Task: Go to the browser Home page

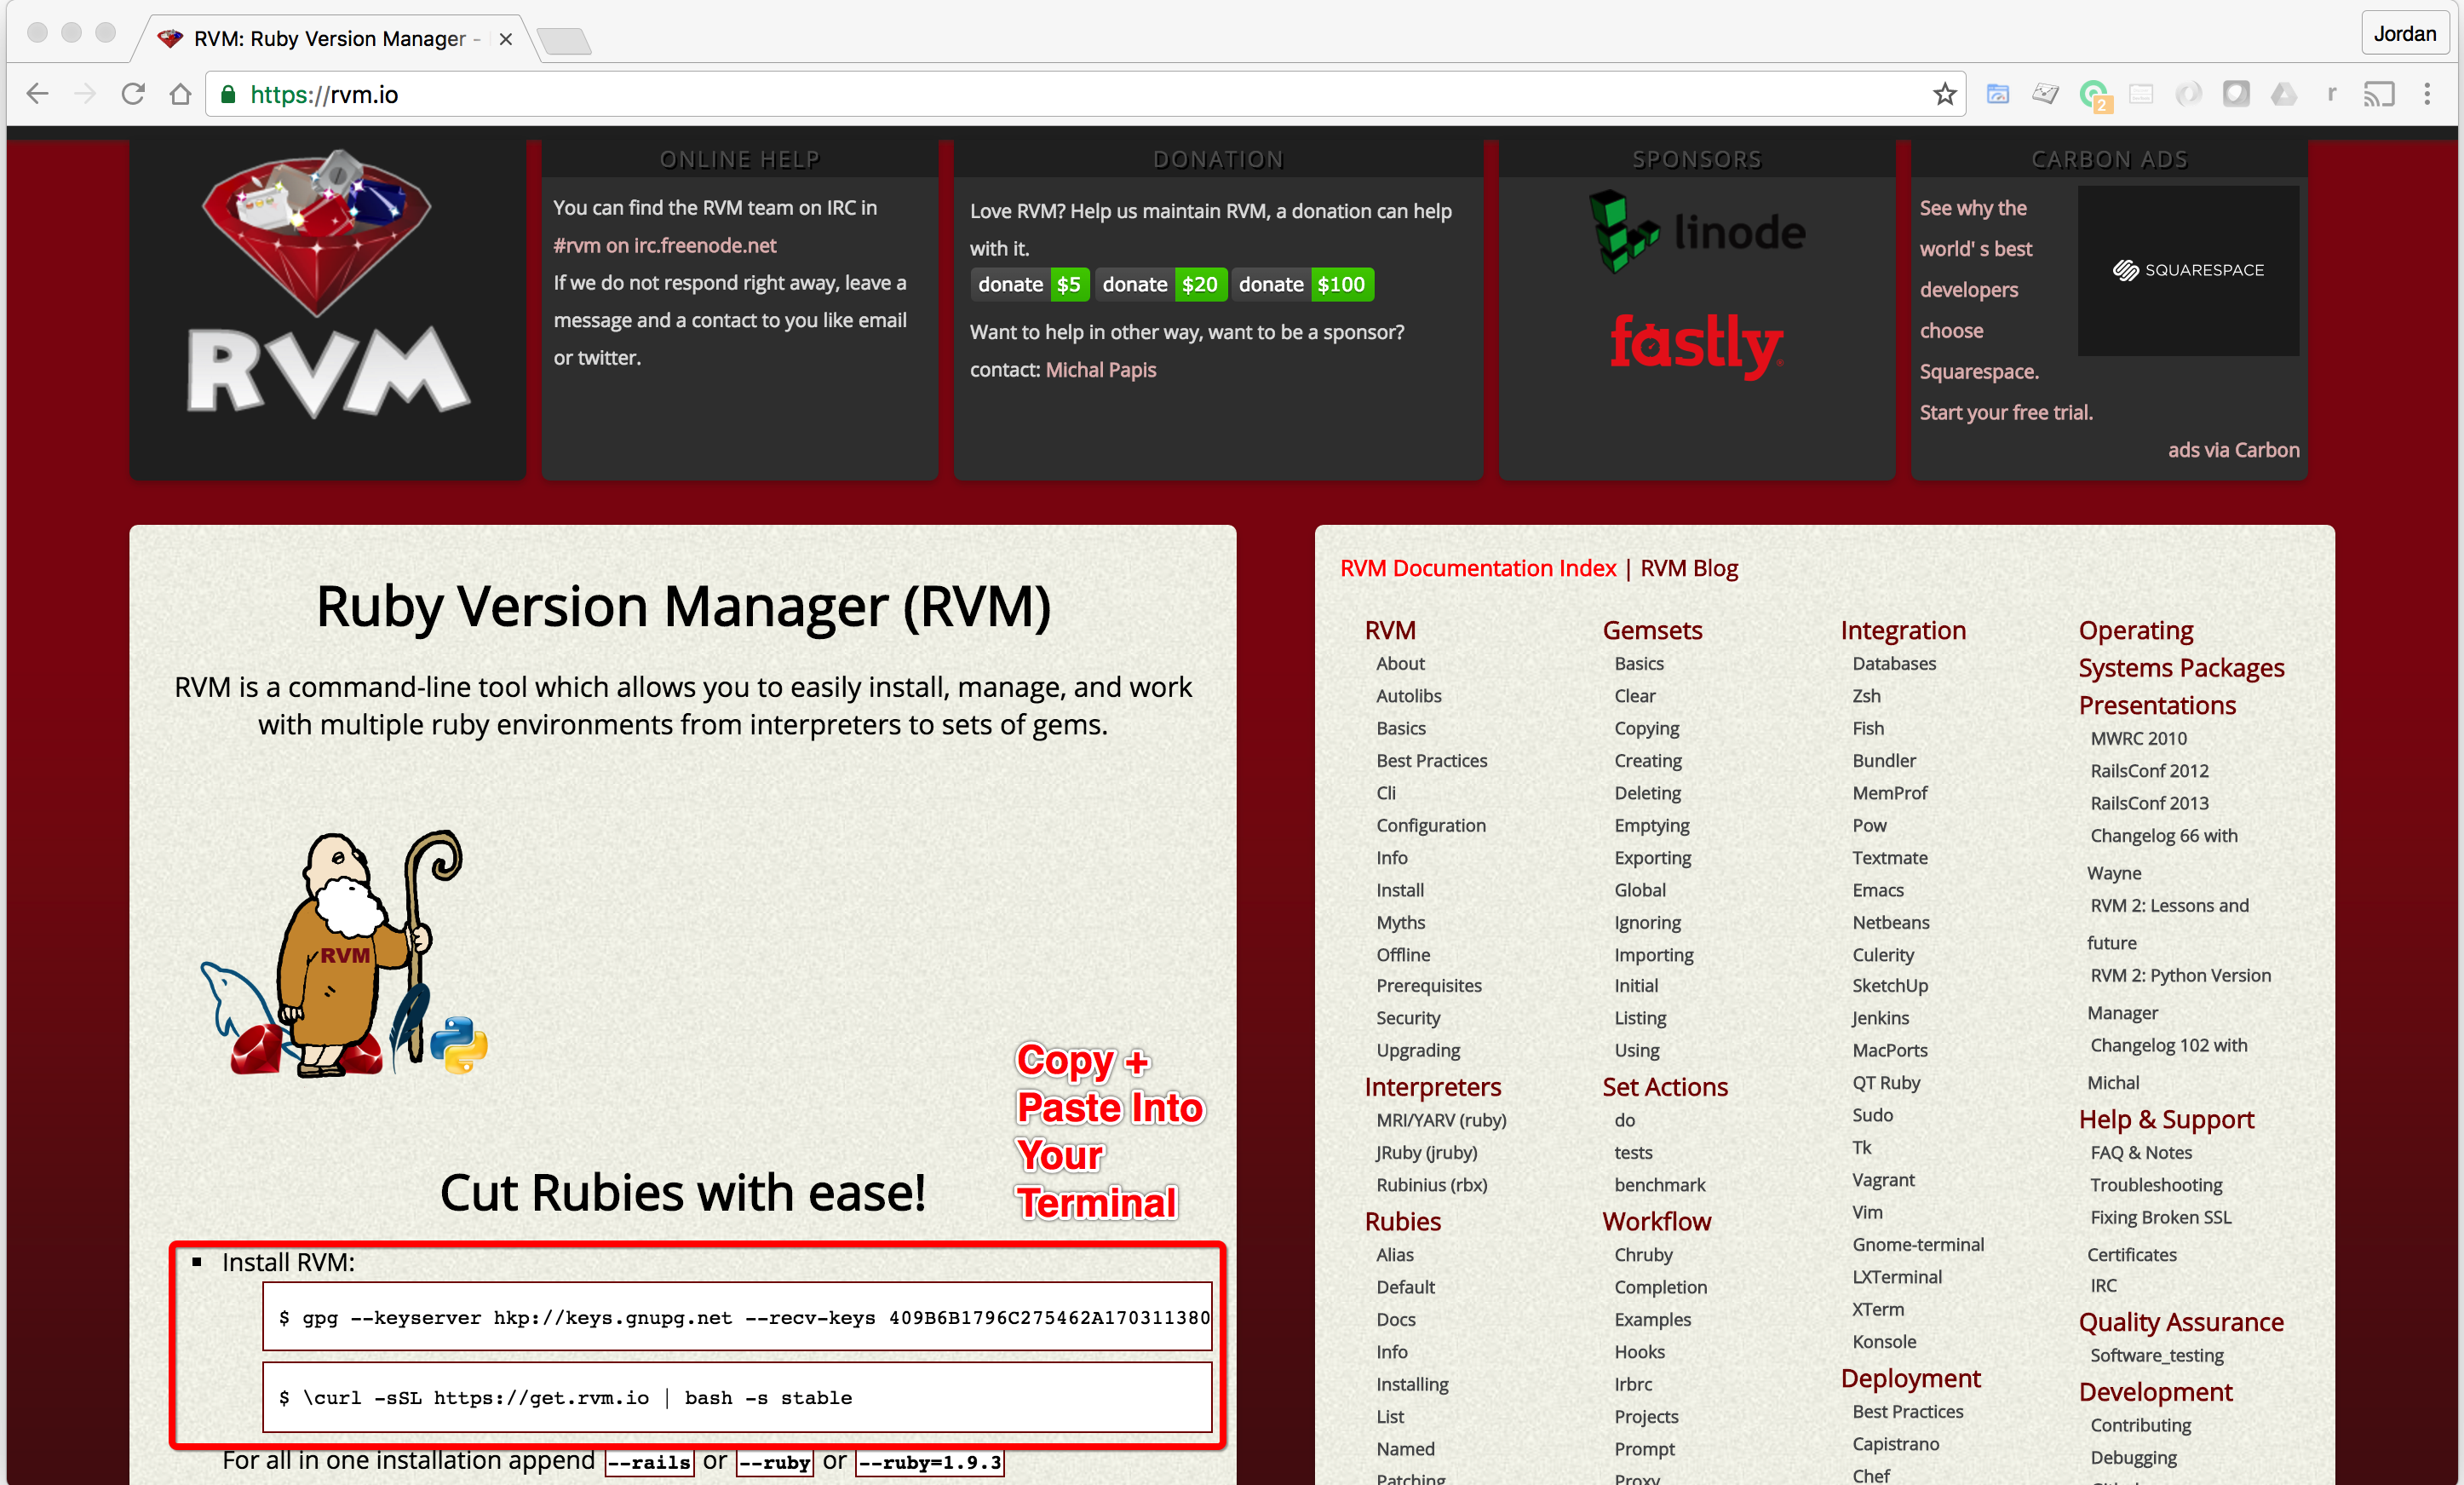Action: [180, 94]
